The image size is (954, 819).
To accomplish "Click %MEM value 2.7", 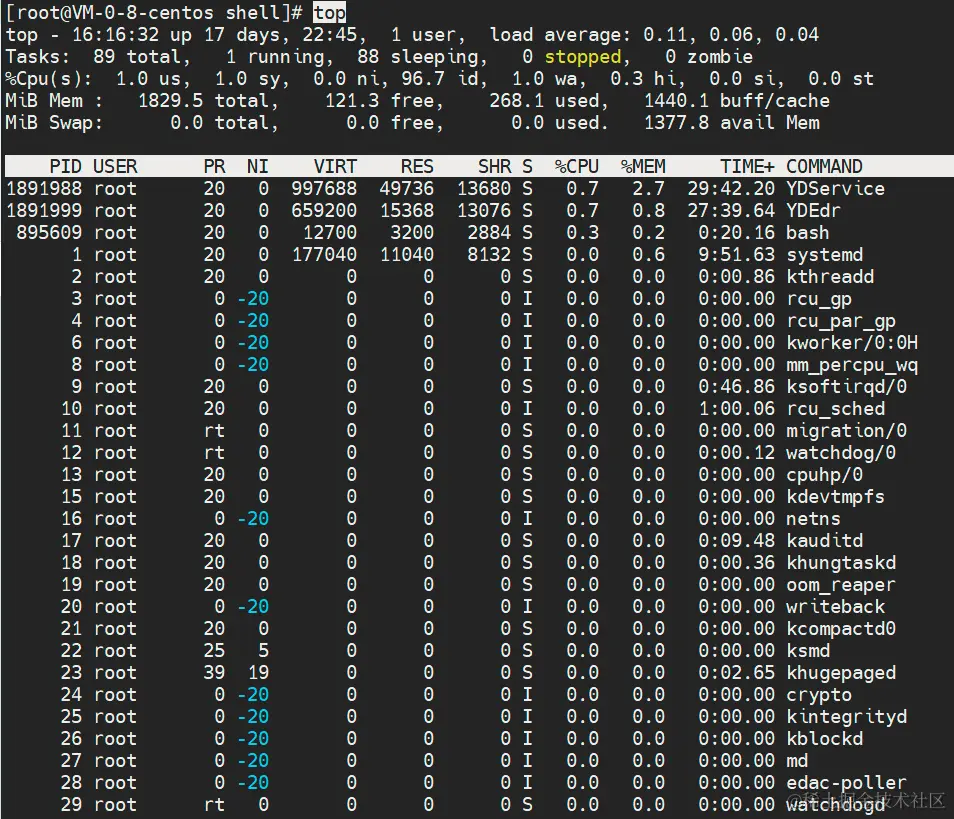I will pyautogui.click(x=648, y=189).
